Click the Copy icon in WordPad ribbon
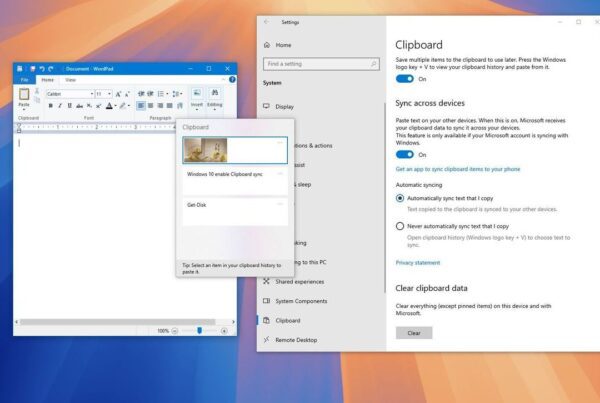Screen dimensions: 600x403 37,100
